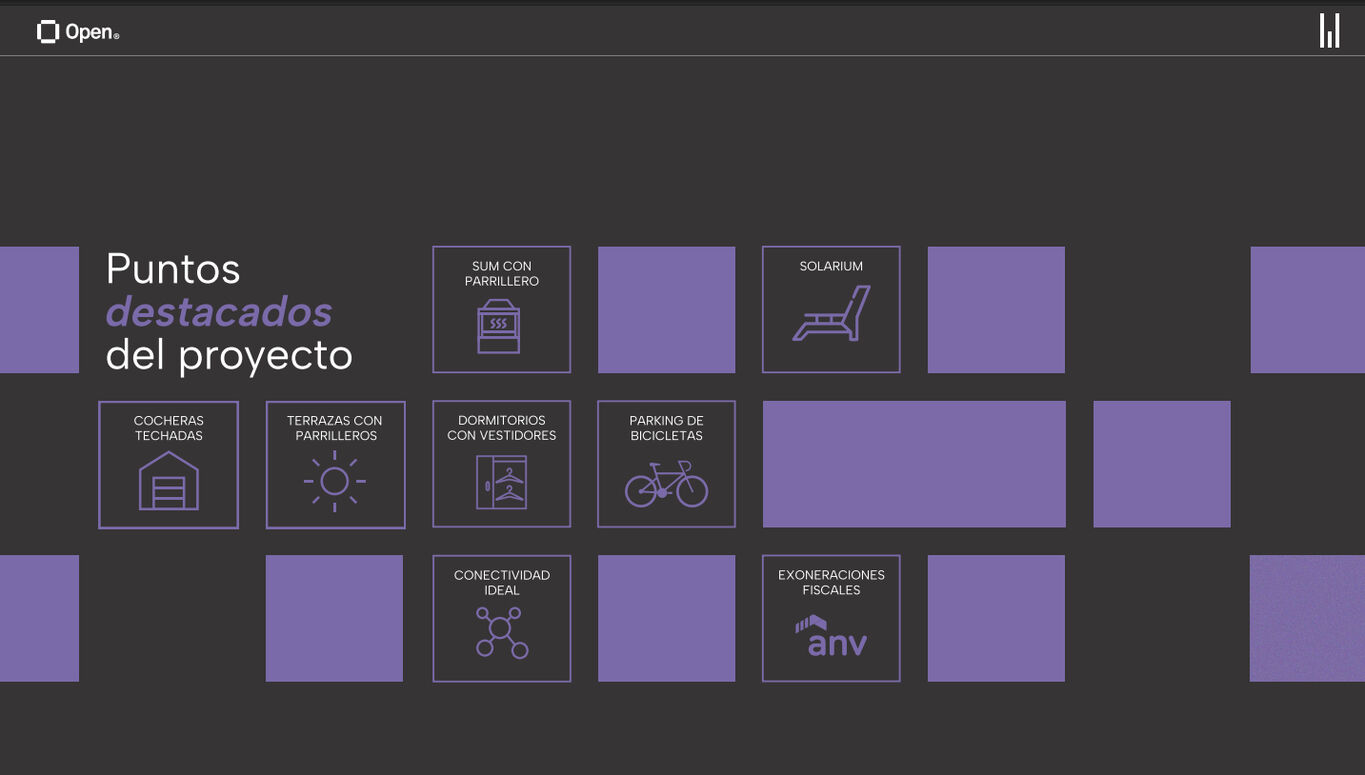The height and width of the screenshot is (775, 1365).
Task: Click the garage icon for Cocheras Techadas
Action: [168, 481]
